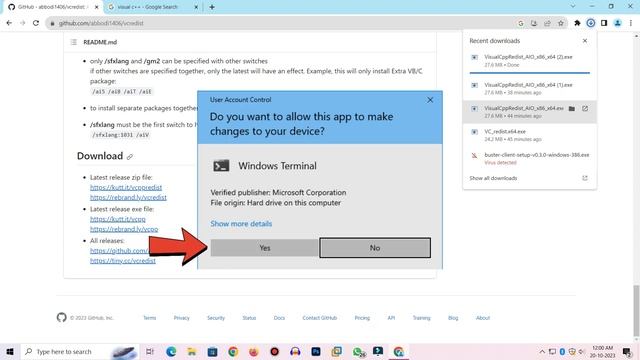Open the tab search dropdown chevron
The image size is (640, 360).
point(573,7)
